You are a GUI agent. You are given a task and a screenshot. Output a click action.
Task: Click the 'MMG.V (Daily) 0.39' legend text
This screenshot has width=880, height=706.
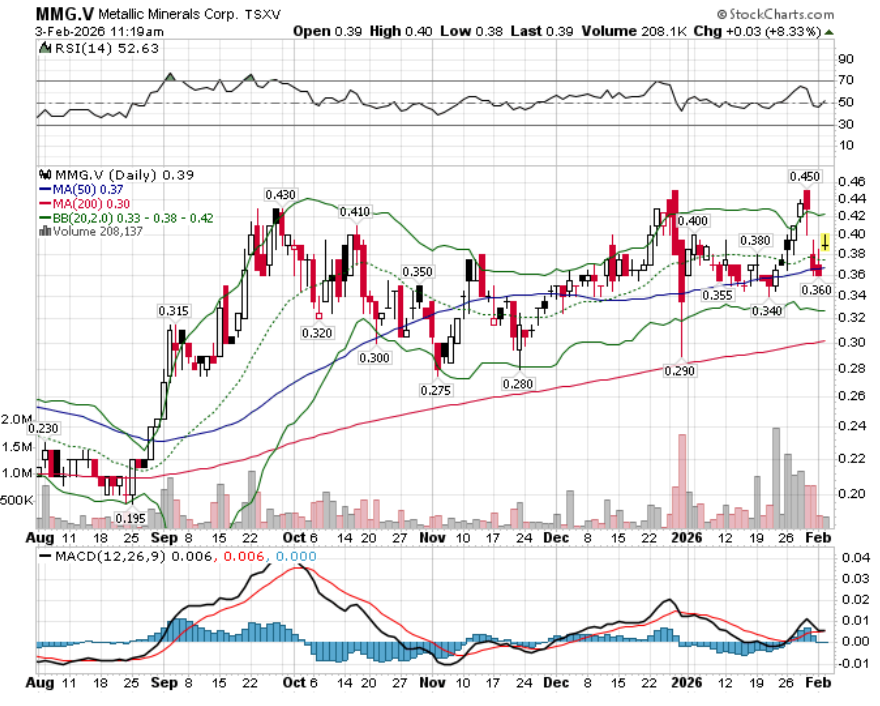point(124,175)
